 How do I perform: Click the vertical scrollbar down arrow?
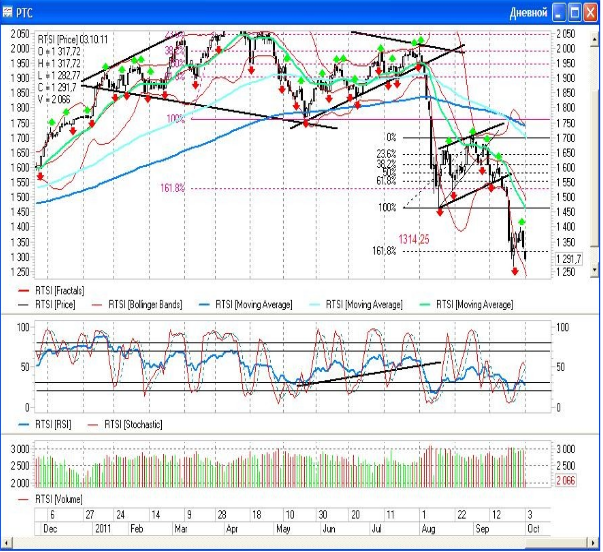click(x=595, y=270)
